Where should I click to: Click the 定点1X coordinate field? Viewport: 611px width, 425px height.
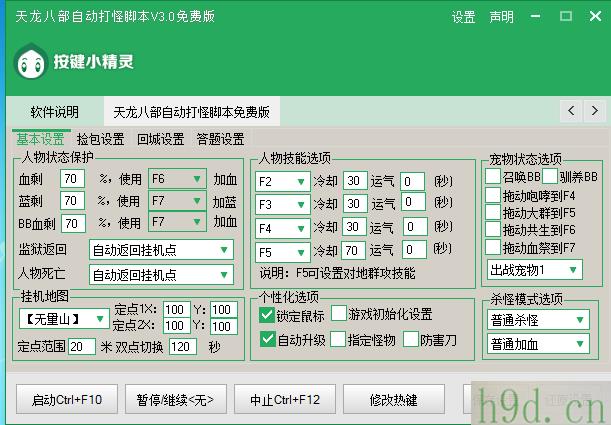[x=177, y=310]
